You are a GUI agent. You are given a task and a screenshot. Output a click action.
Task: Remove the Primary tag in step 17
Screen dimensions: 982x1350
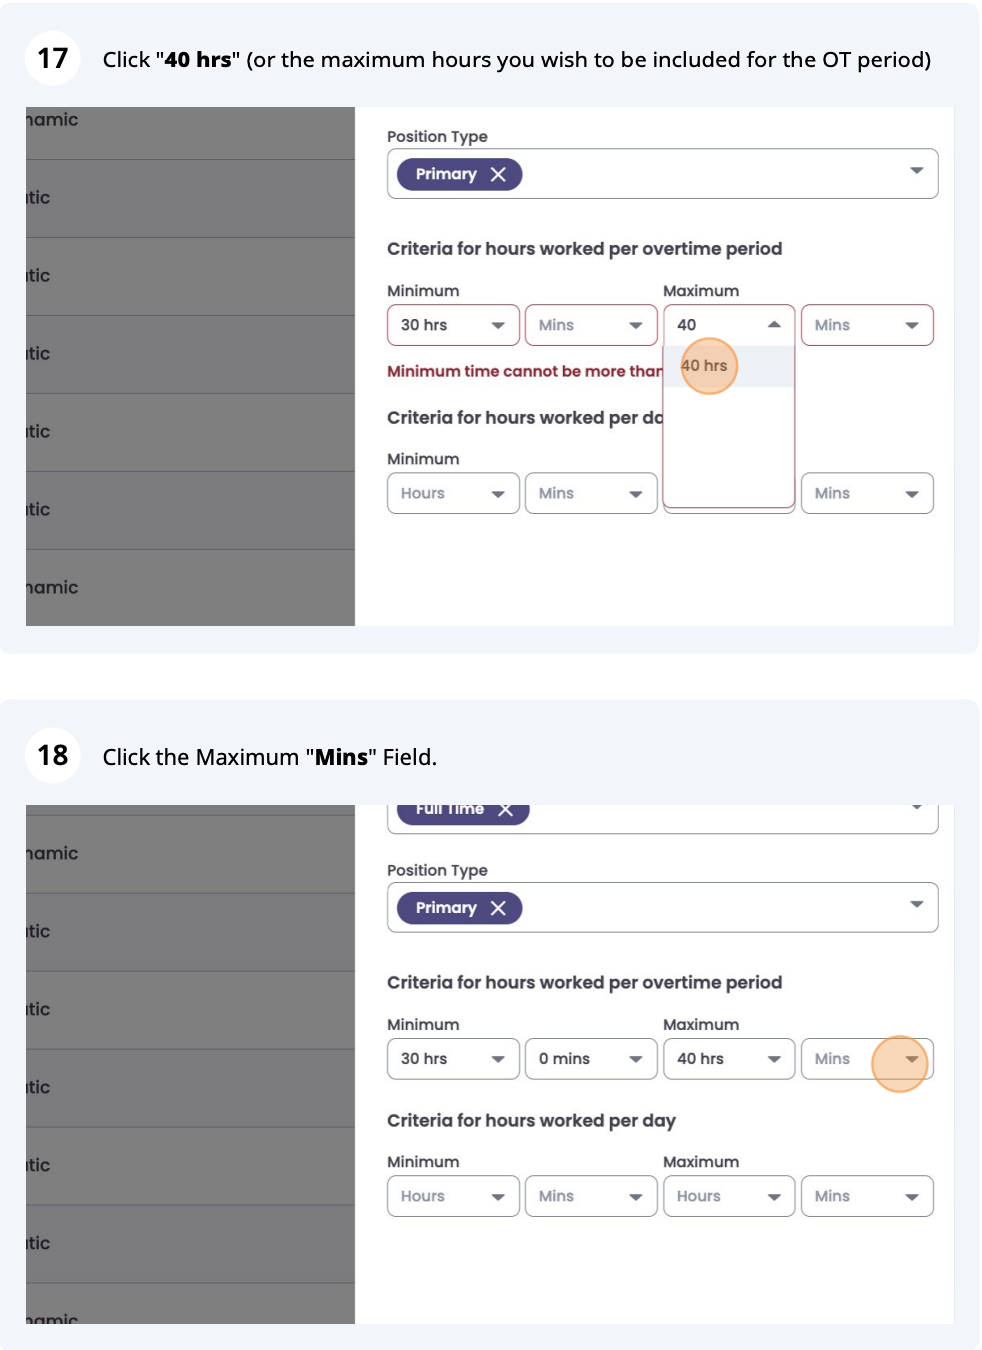click(498, 174)
